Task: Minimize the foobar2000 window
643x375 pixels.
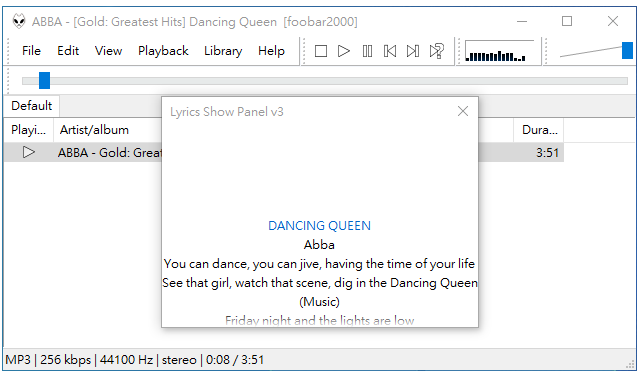Action: (x=522, y=21)
